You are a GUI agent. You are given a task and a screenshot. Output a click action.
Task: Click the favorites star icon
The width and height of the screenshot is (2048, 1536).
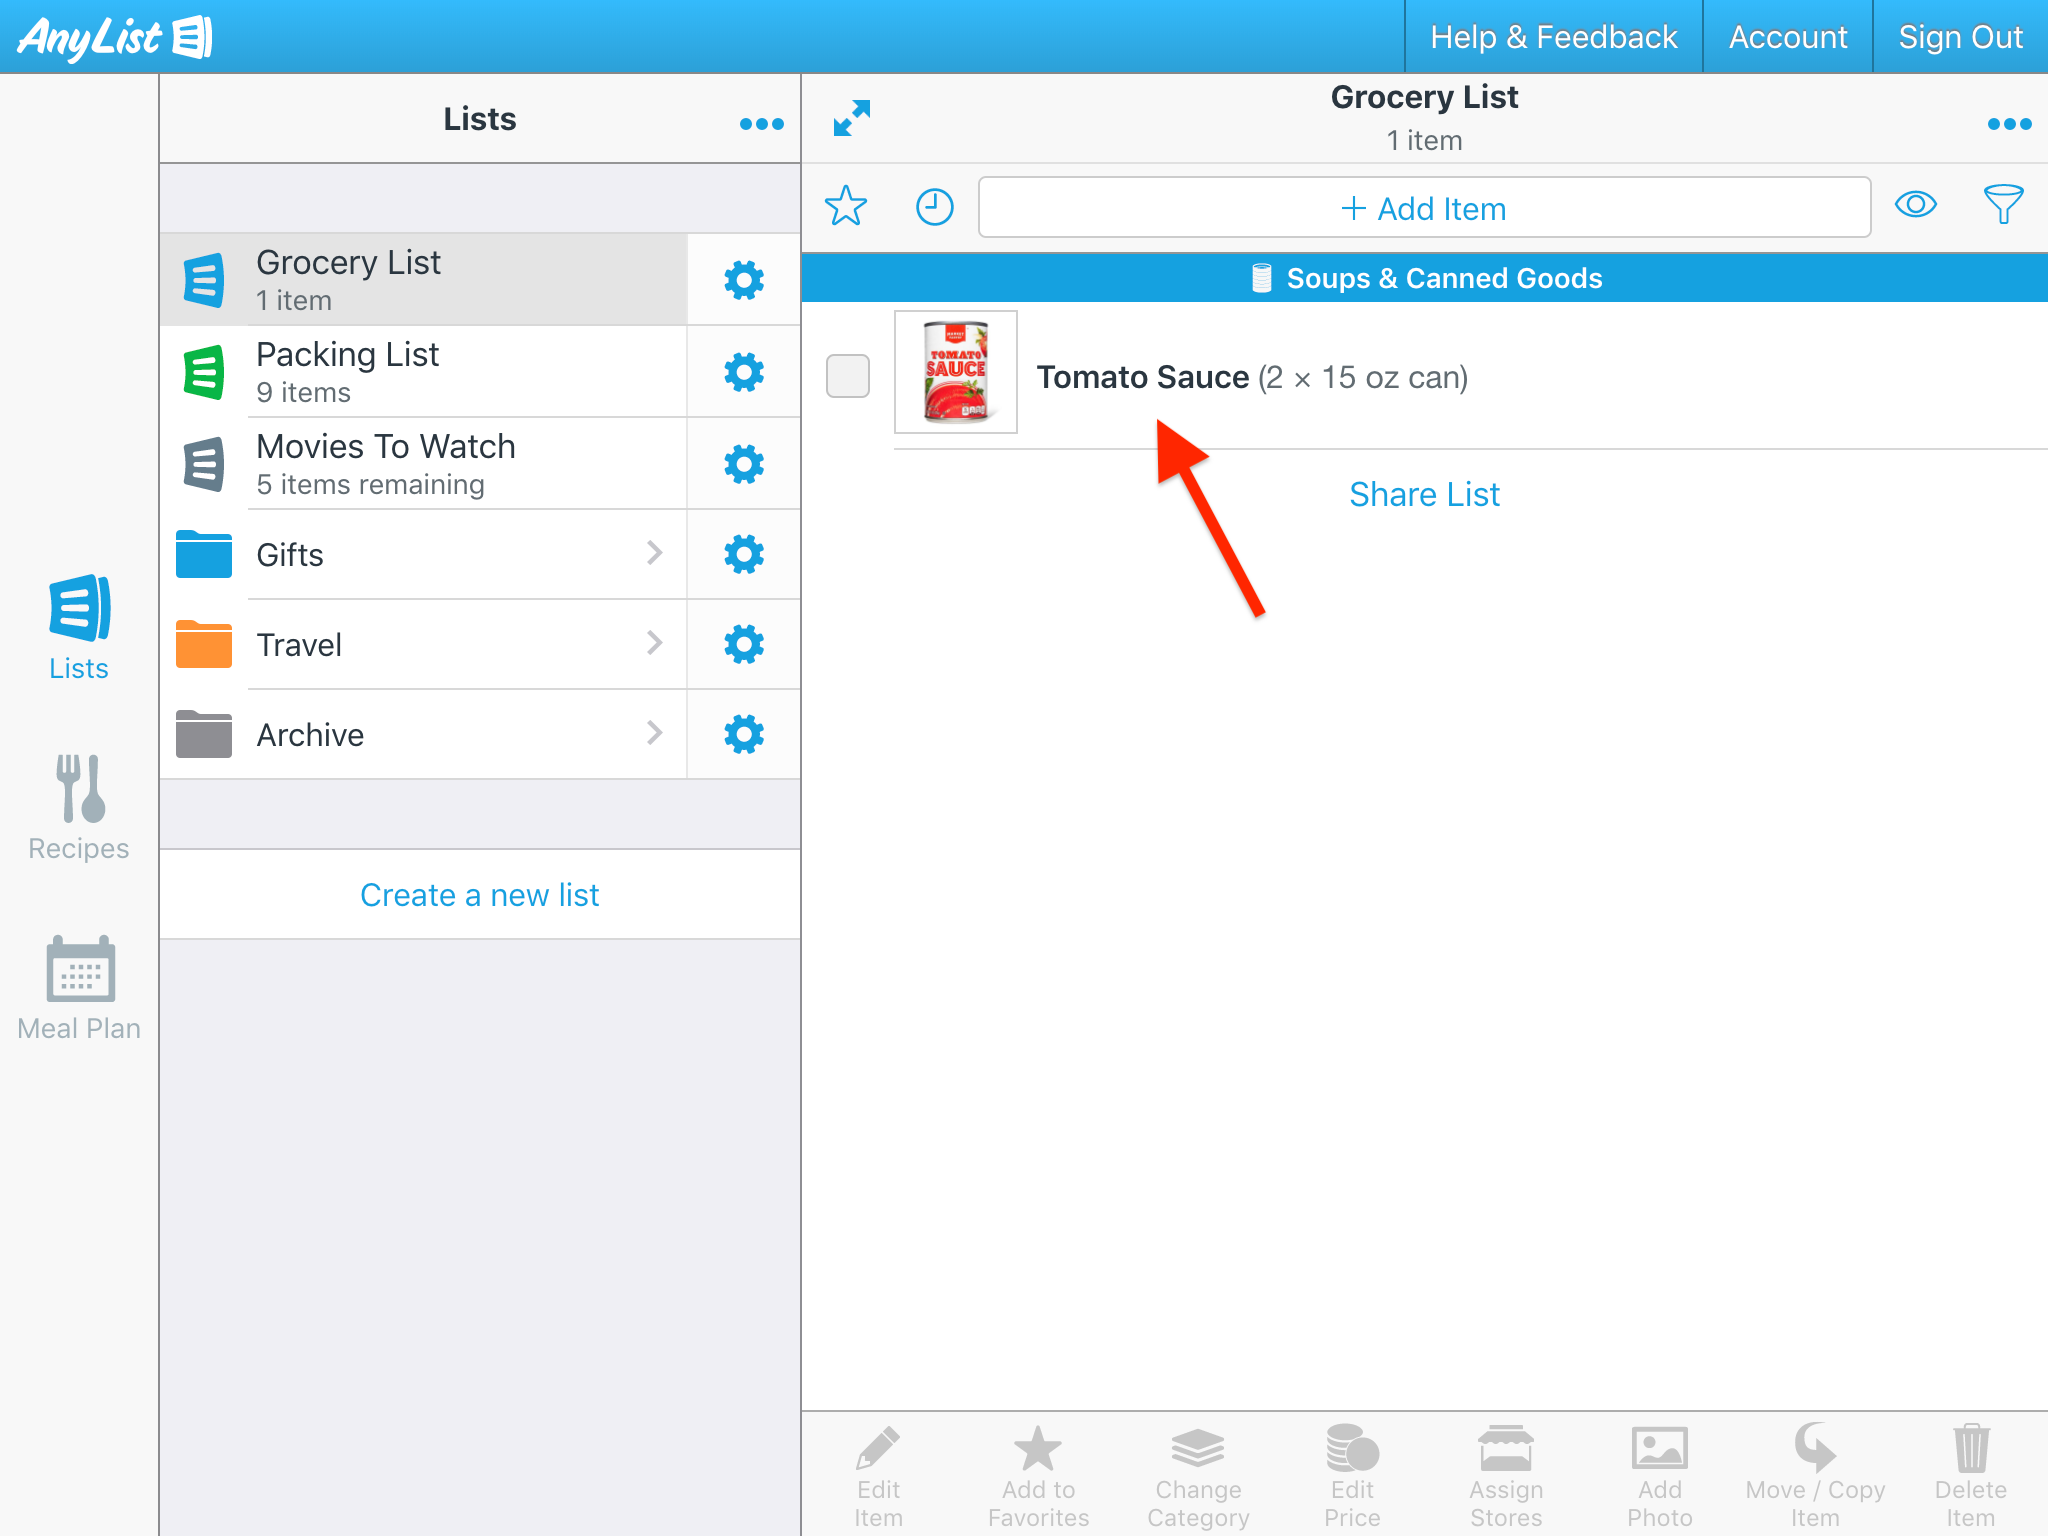(x=845, y=206)
